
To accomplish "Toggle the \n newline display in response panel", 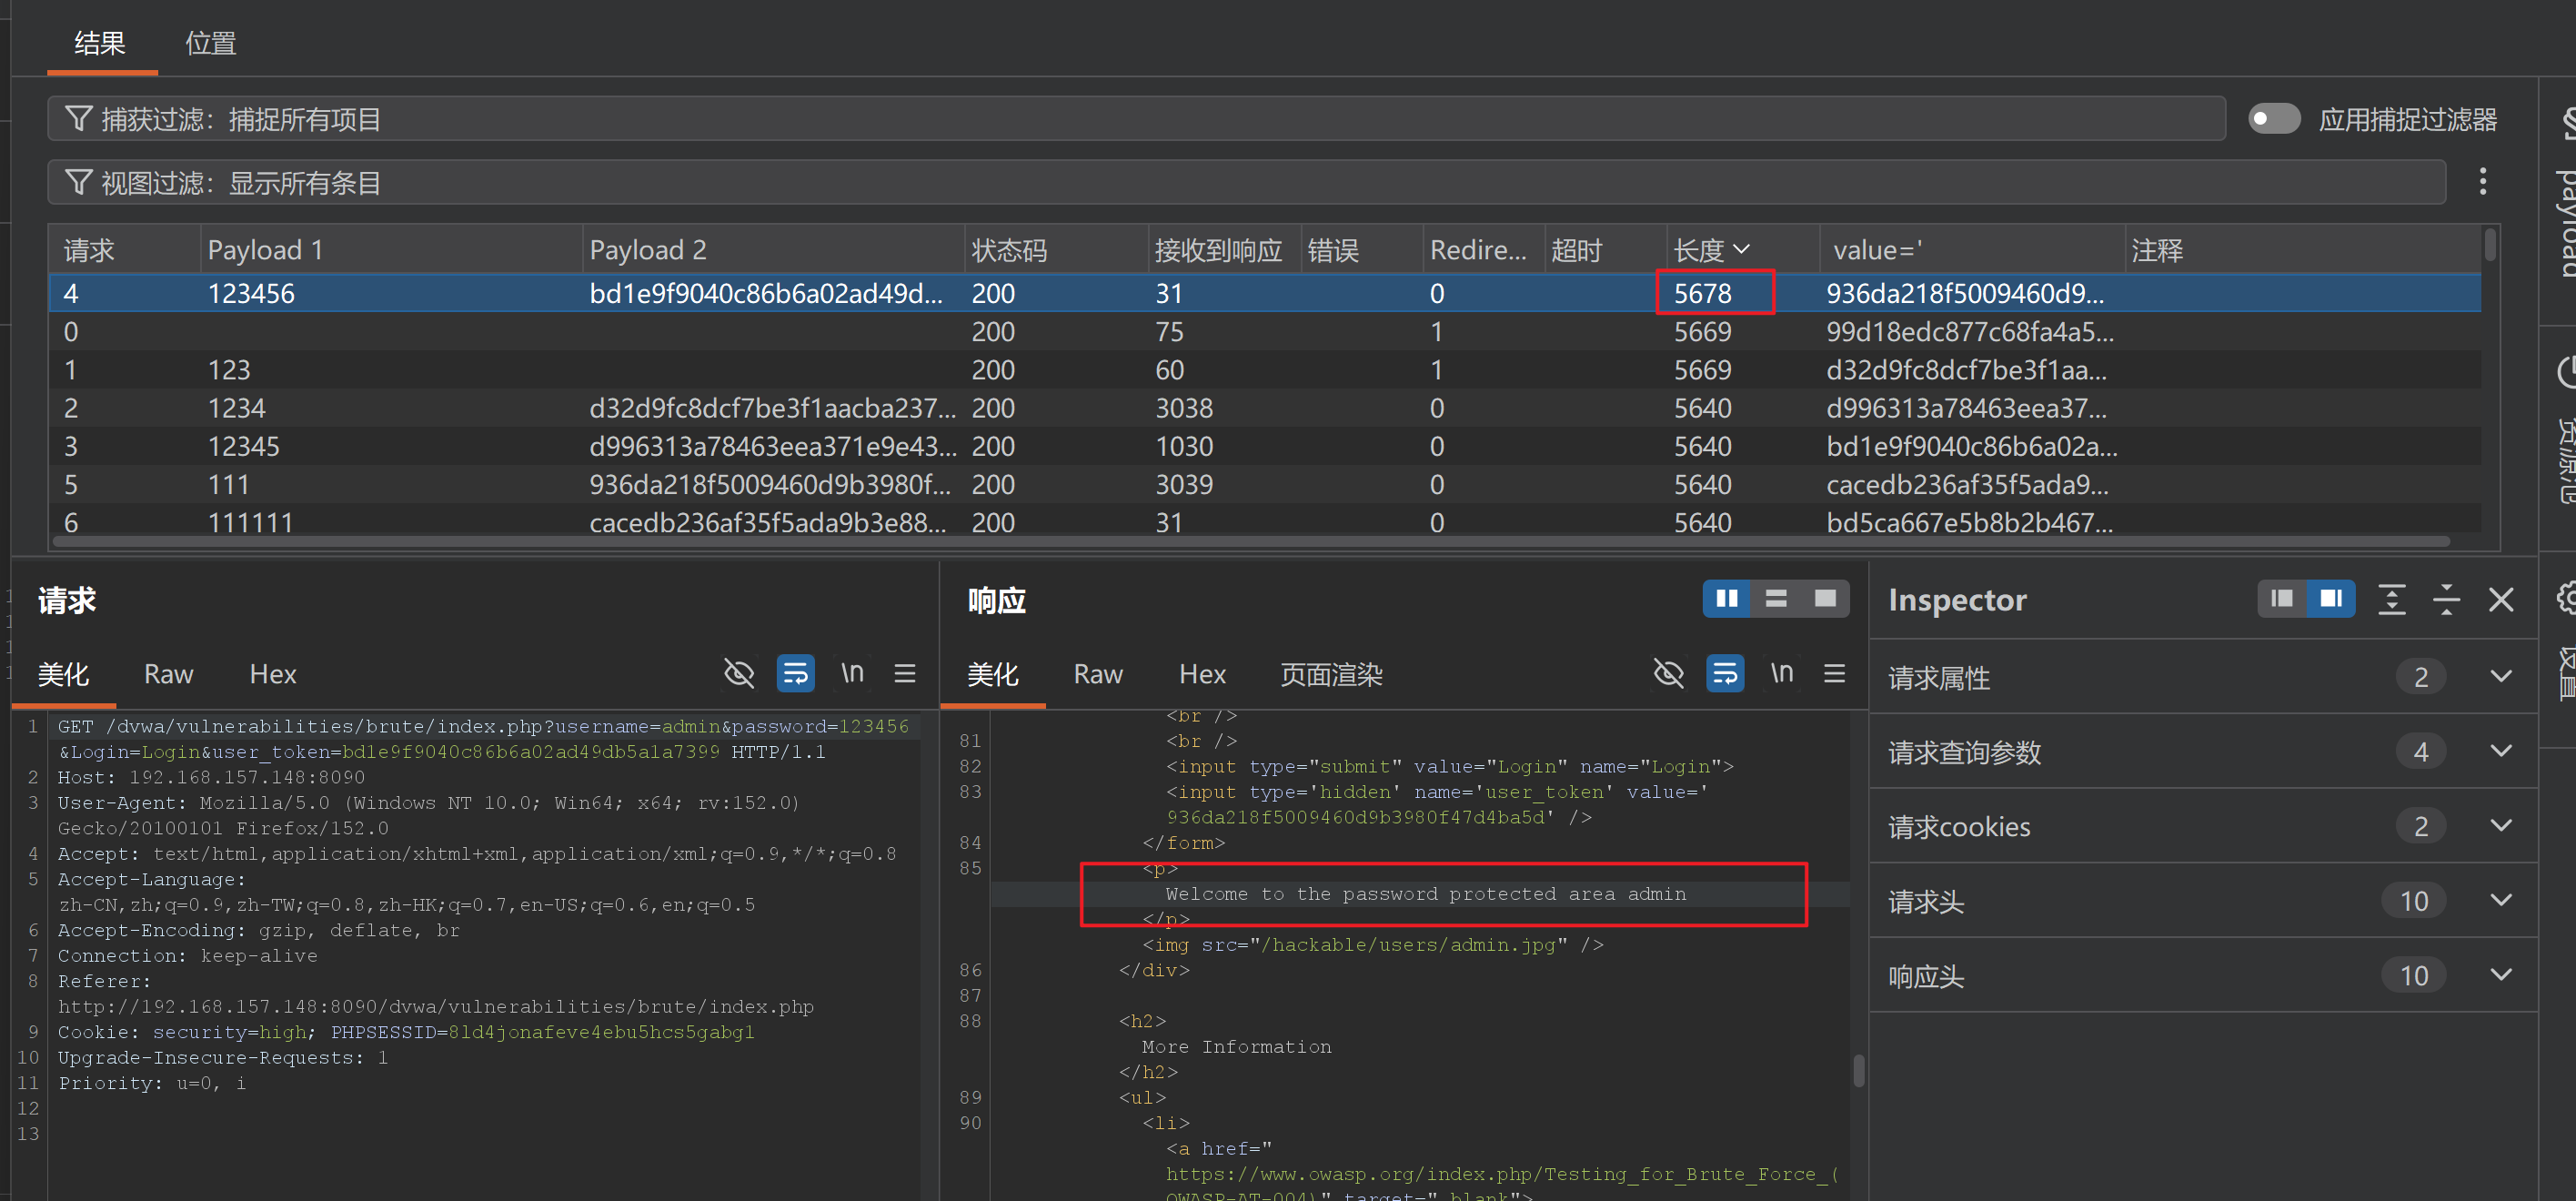I will click(x=1782, y=673).
